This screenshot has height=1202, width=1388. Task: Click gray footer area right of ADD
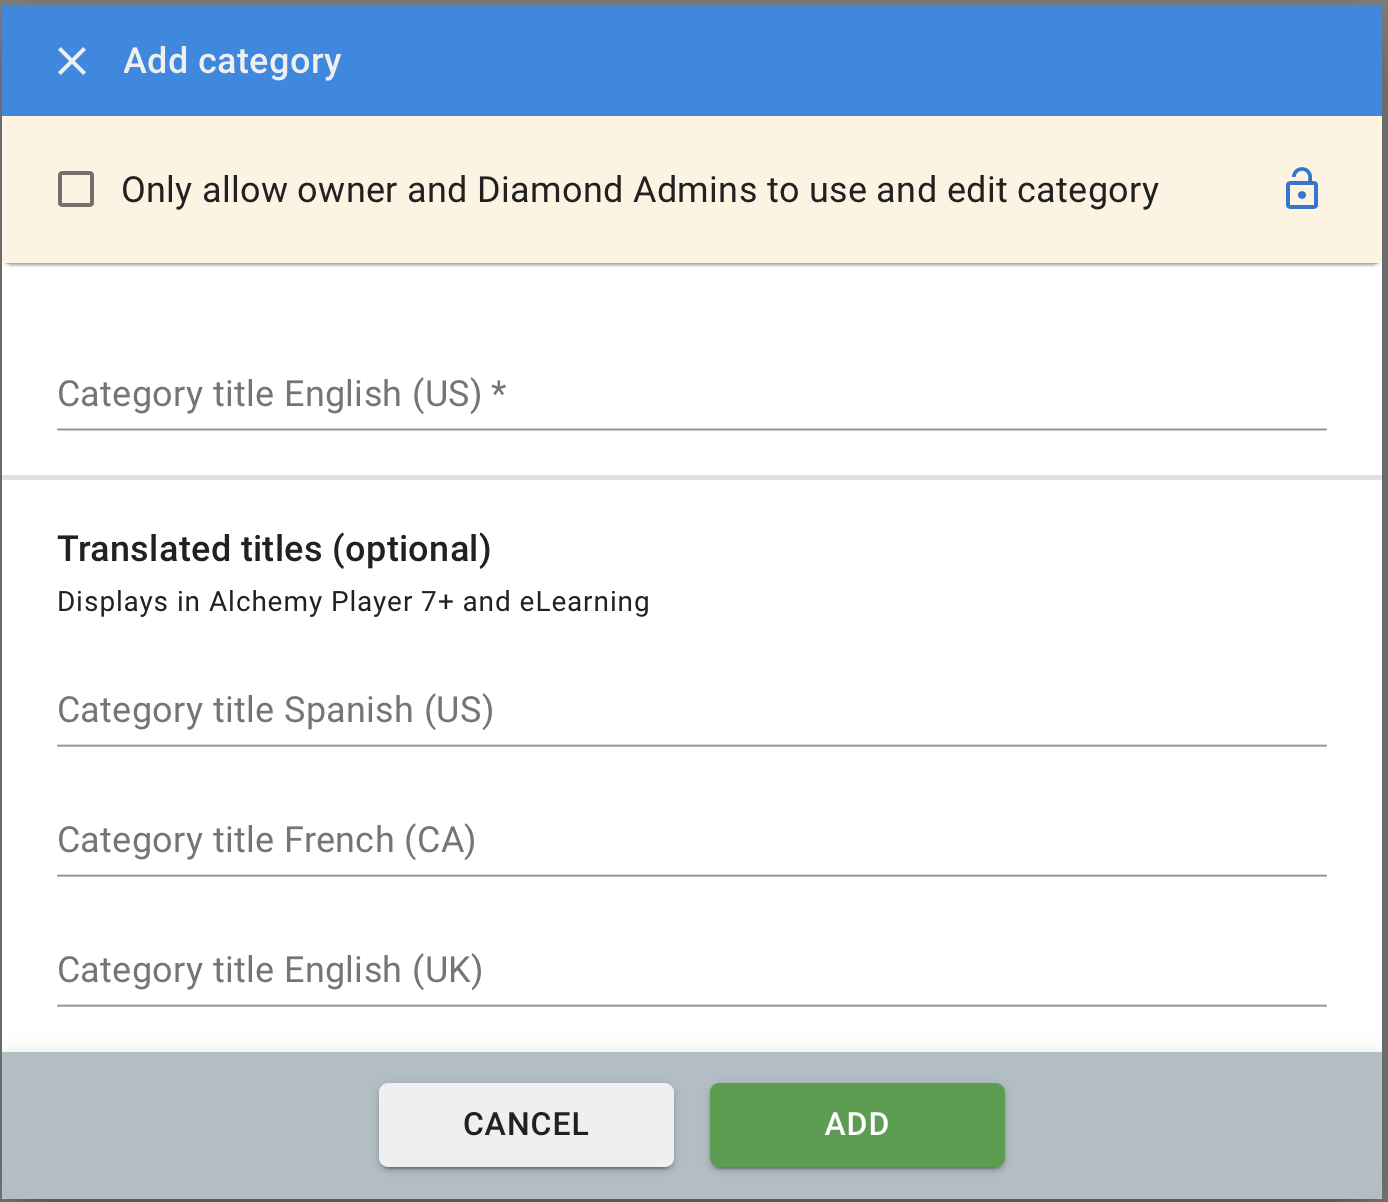point(1190,1125)
